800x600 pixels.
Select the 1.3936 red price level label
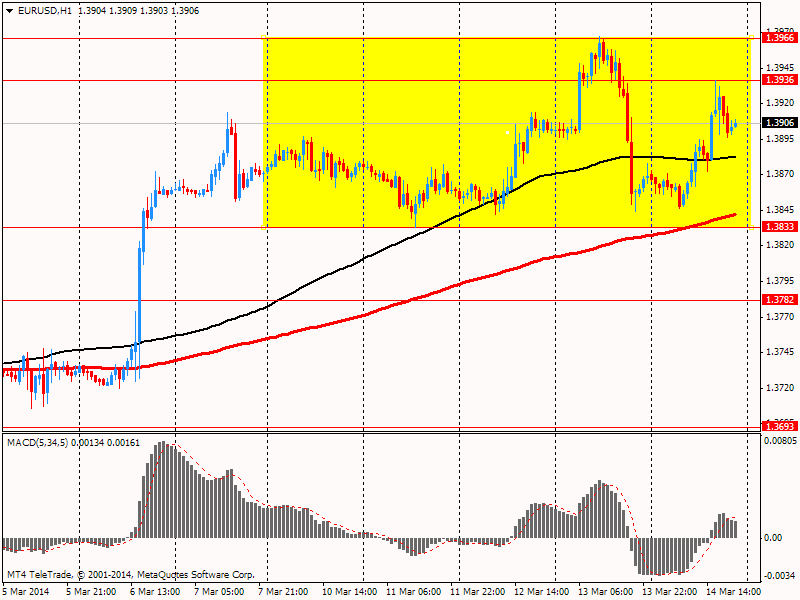[x=779, y=80]
